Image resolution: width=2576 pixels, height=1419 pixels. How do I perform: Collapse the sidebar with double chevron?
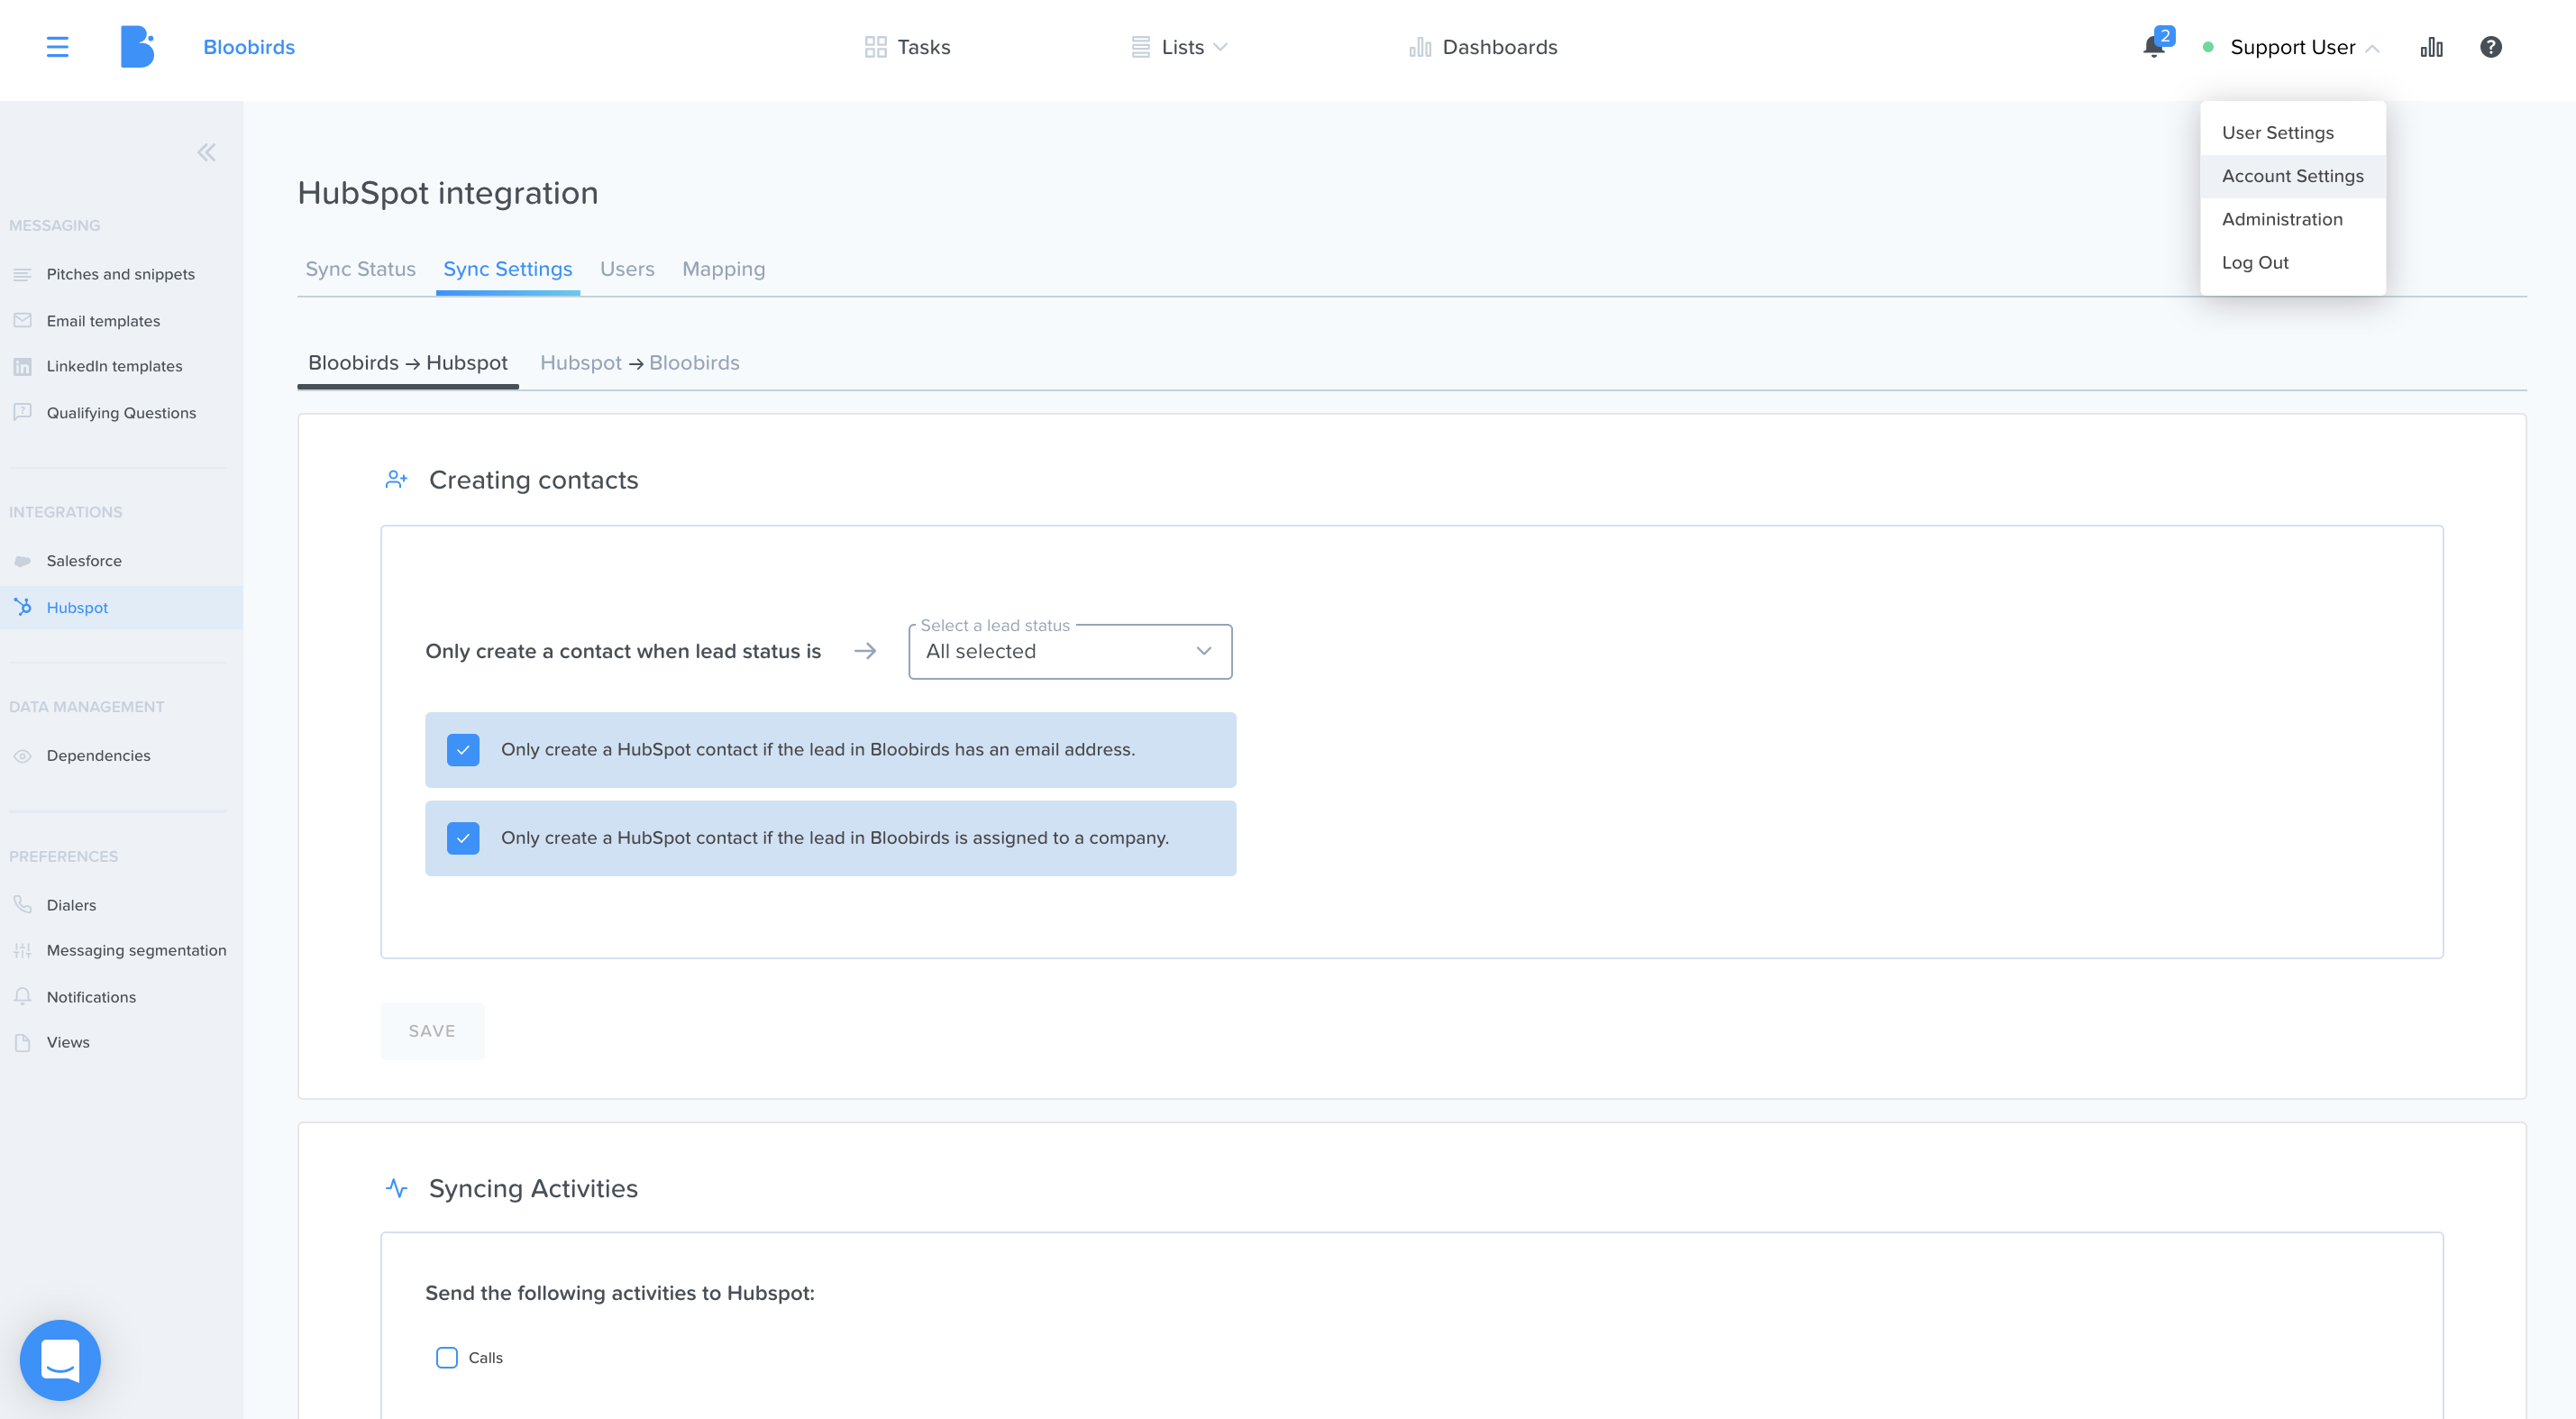point(206,152)
